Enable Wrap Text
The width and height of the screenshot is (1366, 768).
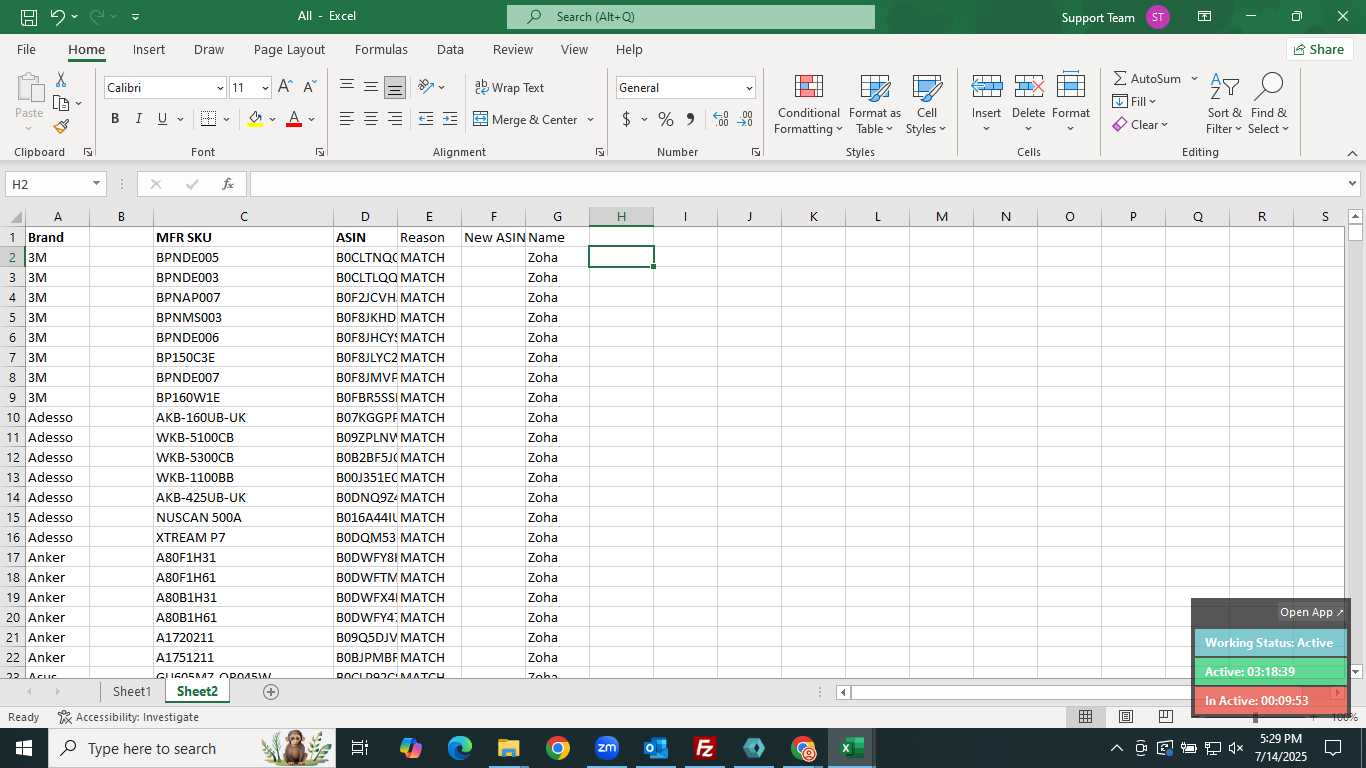[509, 87]
